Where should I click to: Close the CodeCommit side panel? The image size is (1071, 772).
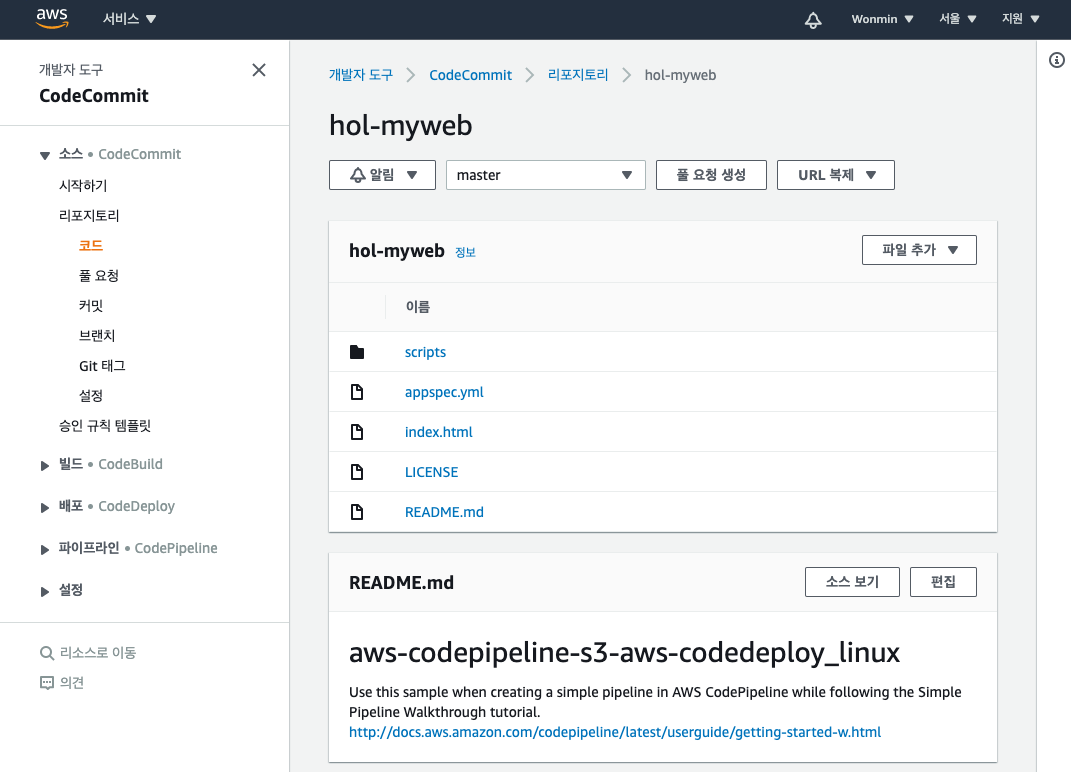[x=259, y=70]
